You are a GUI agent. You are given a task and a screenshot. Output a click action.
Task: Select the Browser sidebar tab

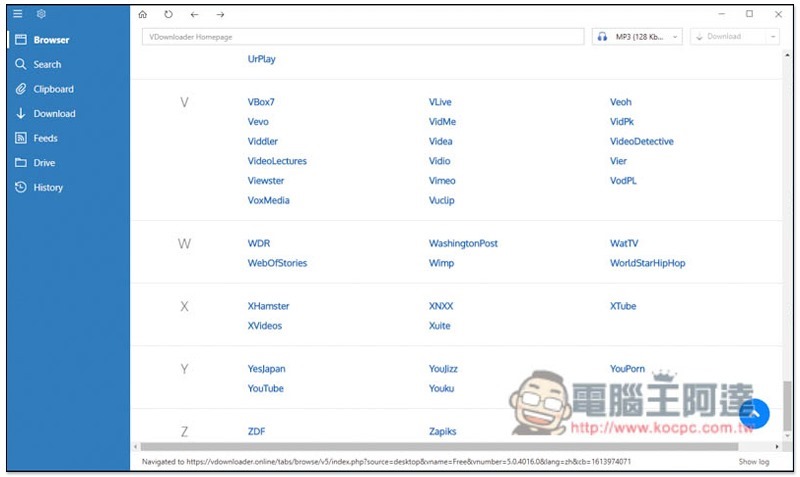68,40
